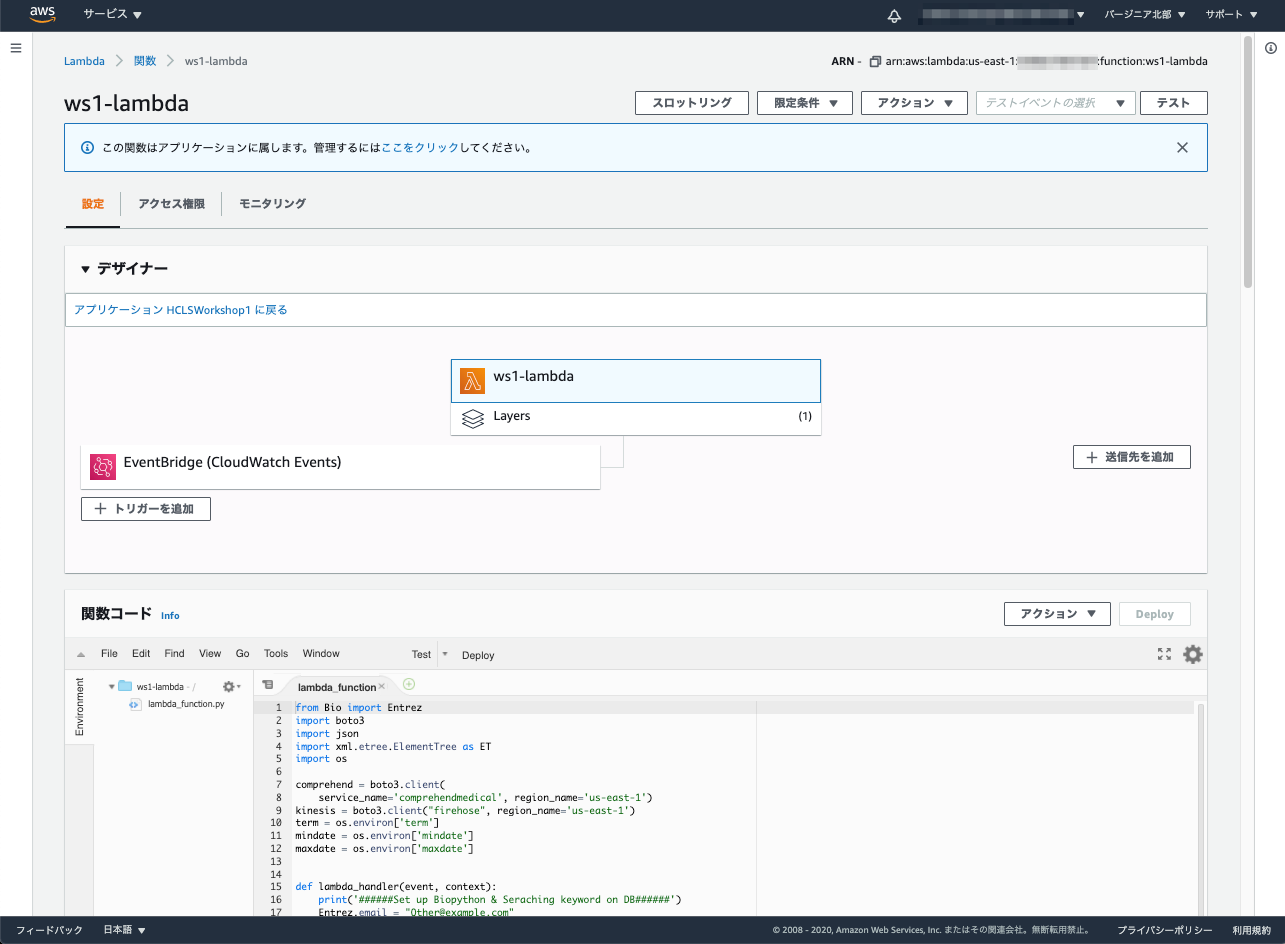Open the View menu in editor
The width and height of the screenshot is (1285, 944).
point(210,654)
